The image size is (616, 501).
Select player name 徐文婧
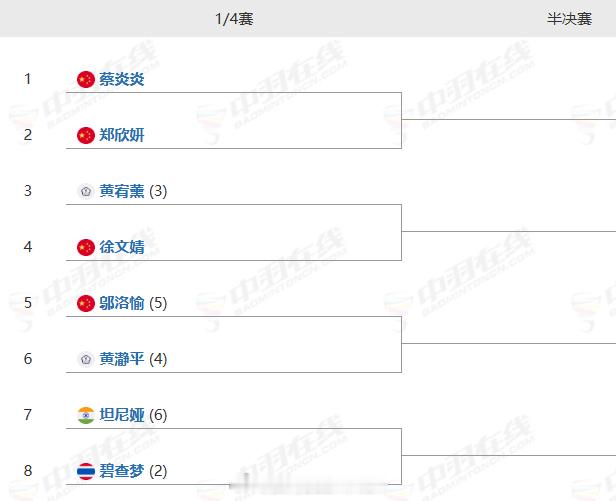pos(122,247)
